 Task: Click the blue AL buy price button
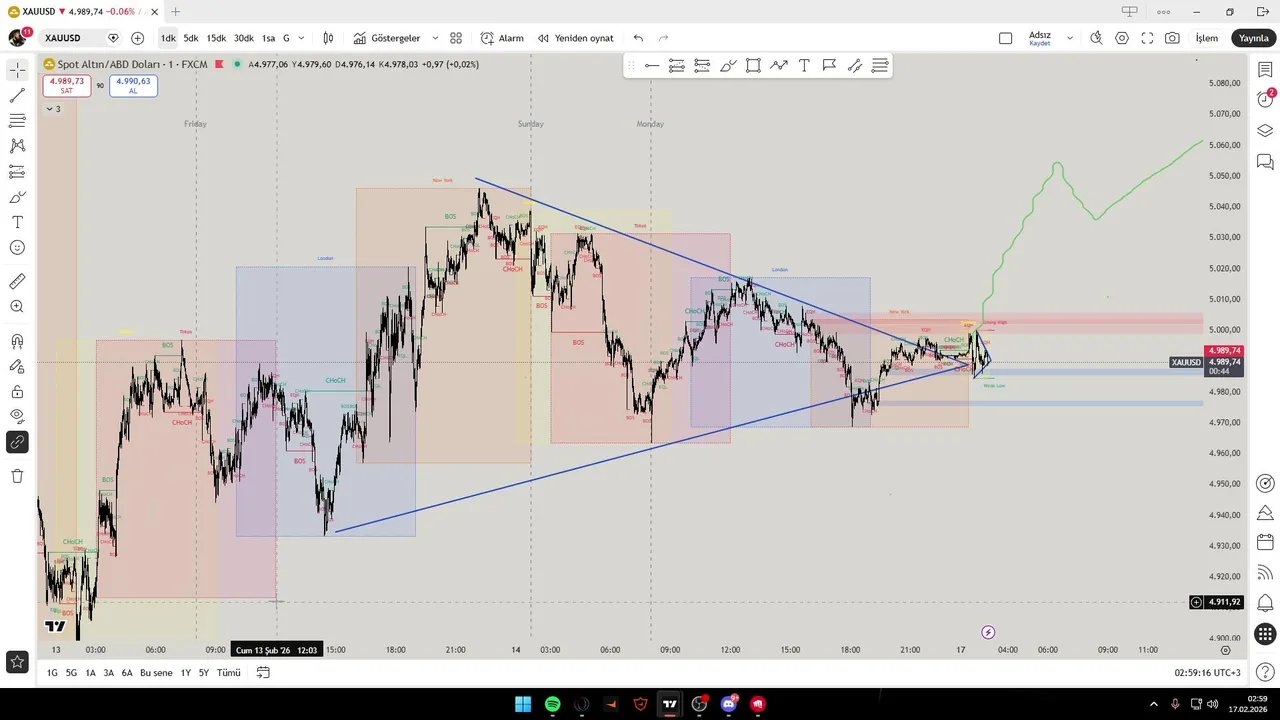pos(133,86)
